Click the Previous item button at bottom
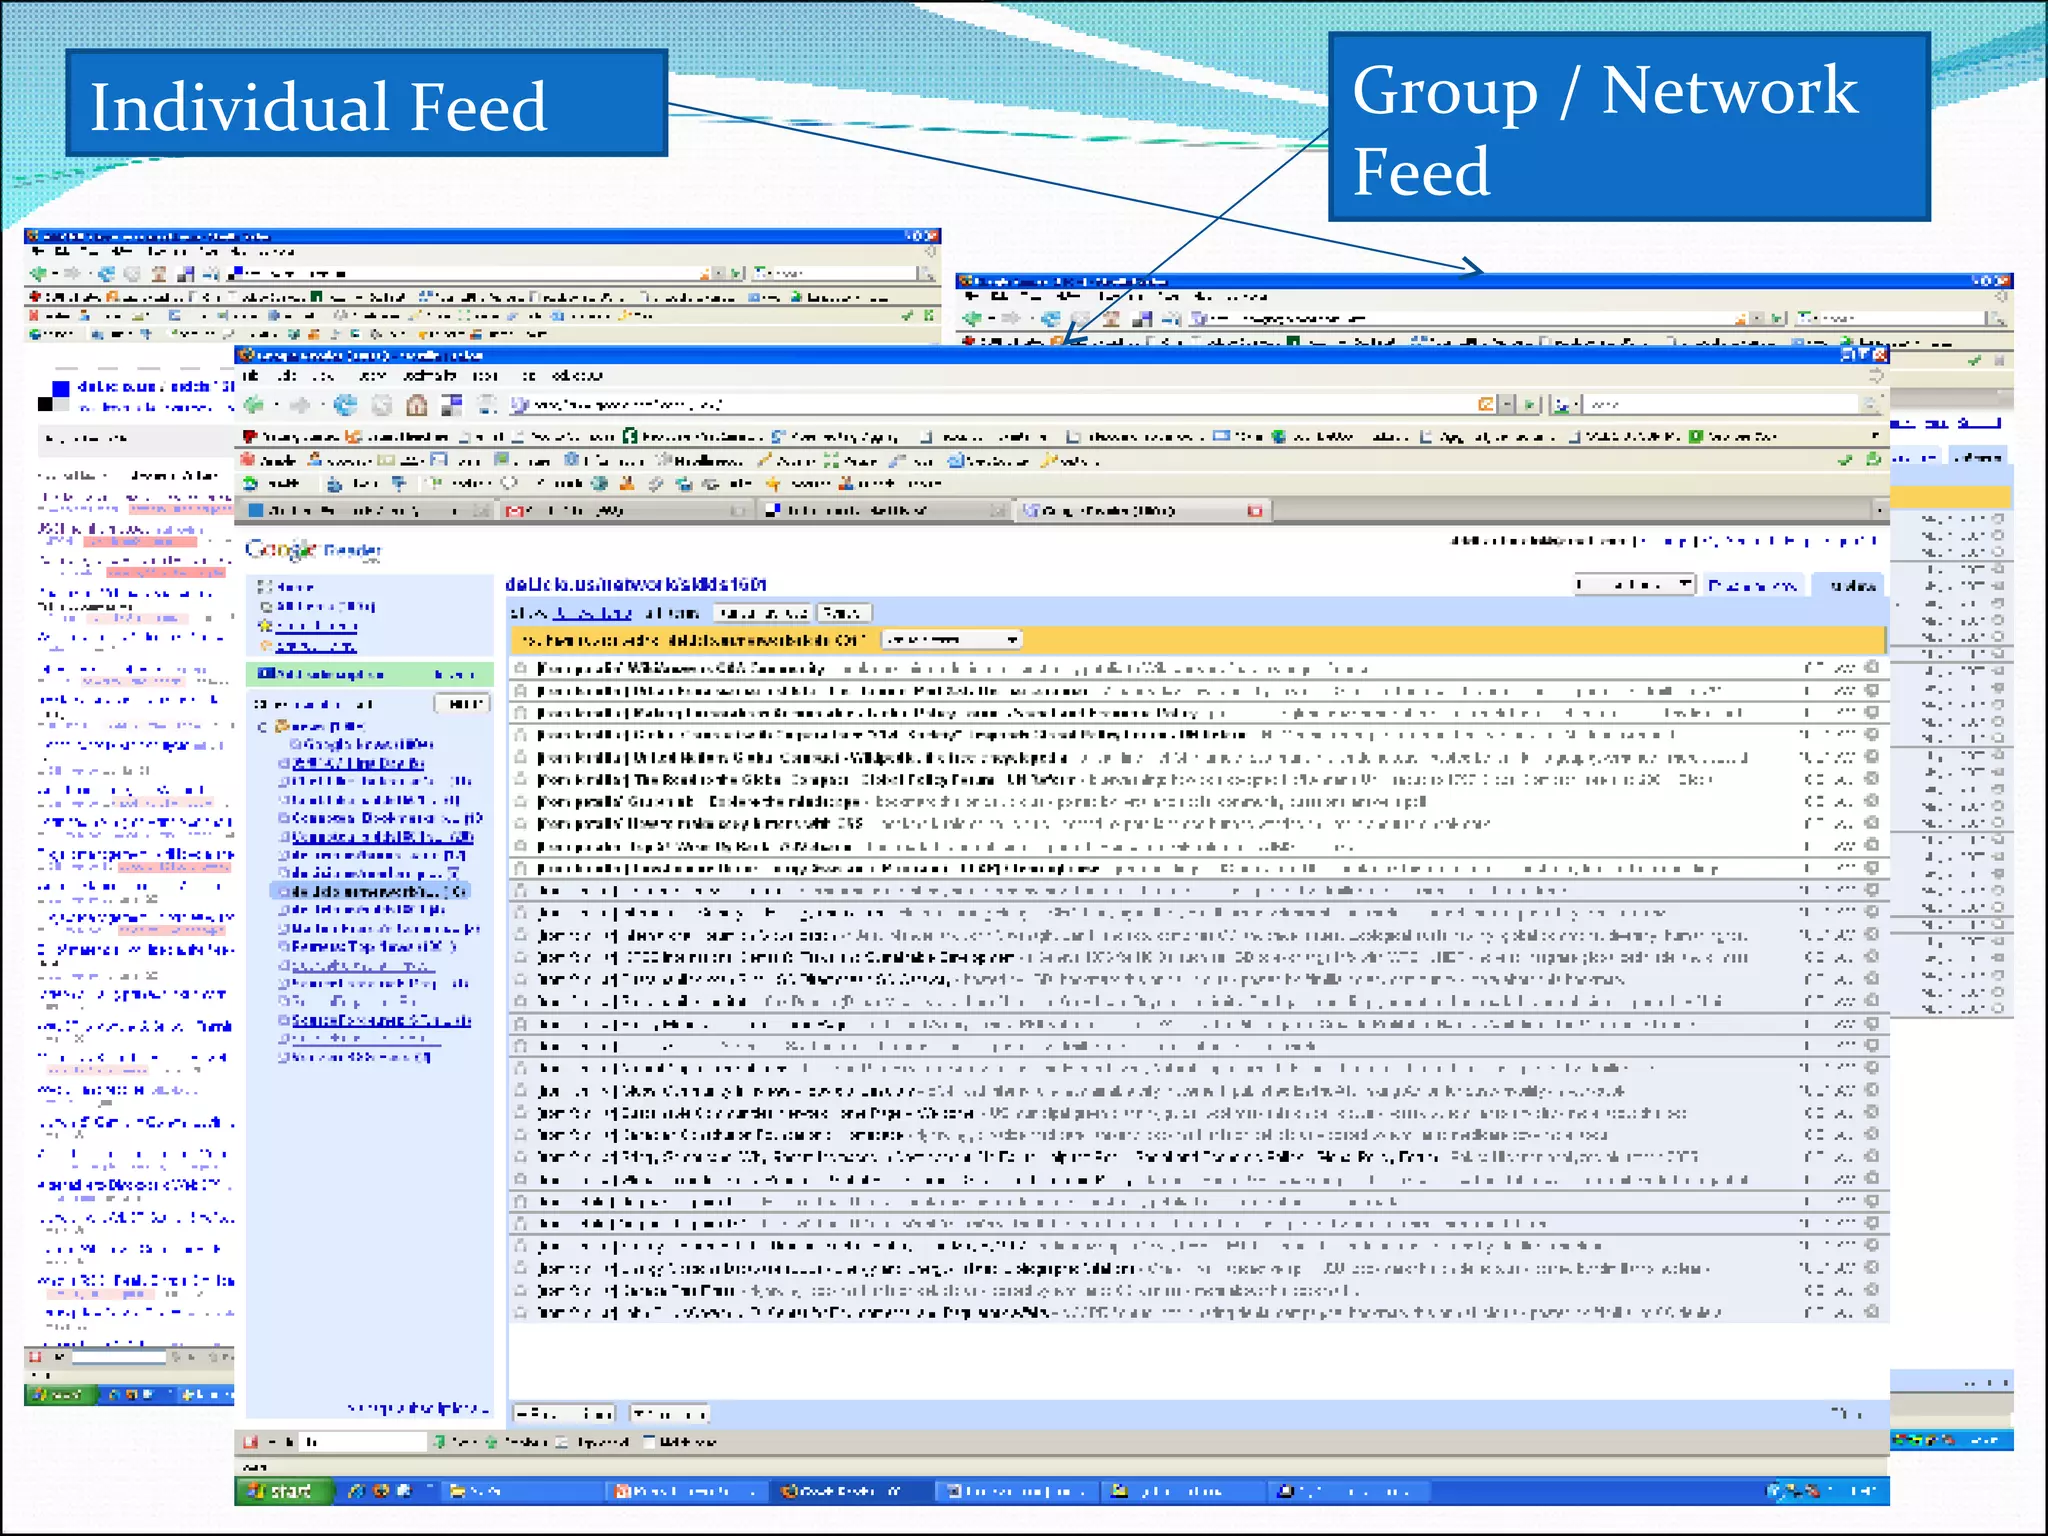Image resolution: width=2048 pixels, height=1536 pixels. pyautogui.click(x=563, y=1414)
